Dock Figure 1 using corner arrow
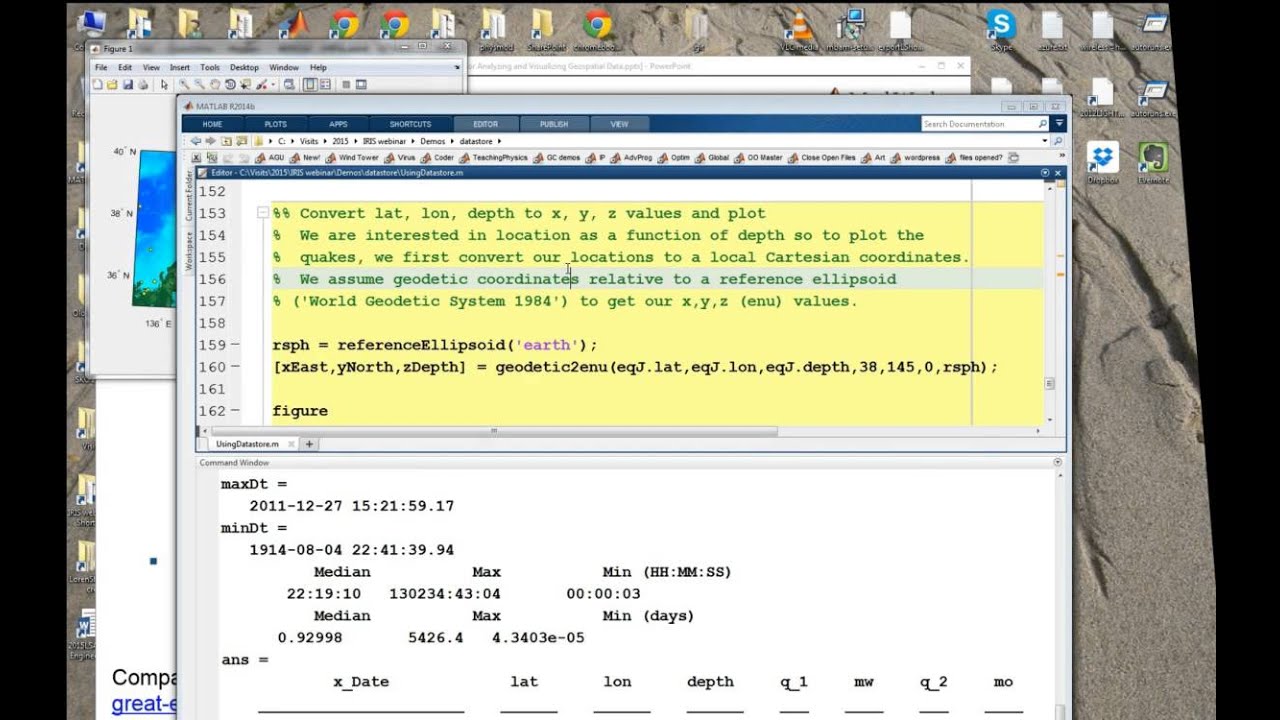Viewport: 1280px width, 720px height. tap(457, 67)
